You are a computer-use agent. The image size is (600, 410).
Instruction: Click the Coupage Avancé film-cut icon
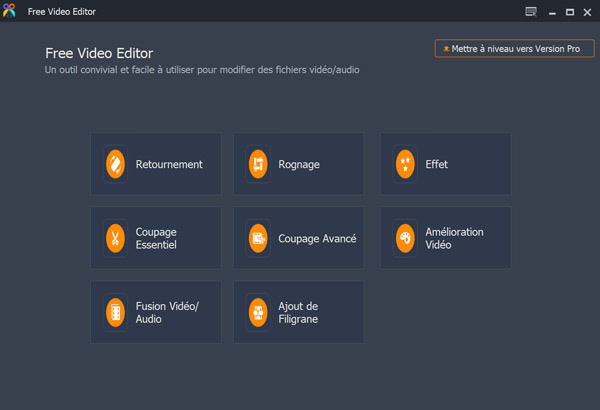click(x=258, y=238)
